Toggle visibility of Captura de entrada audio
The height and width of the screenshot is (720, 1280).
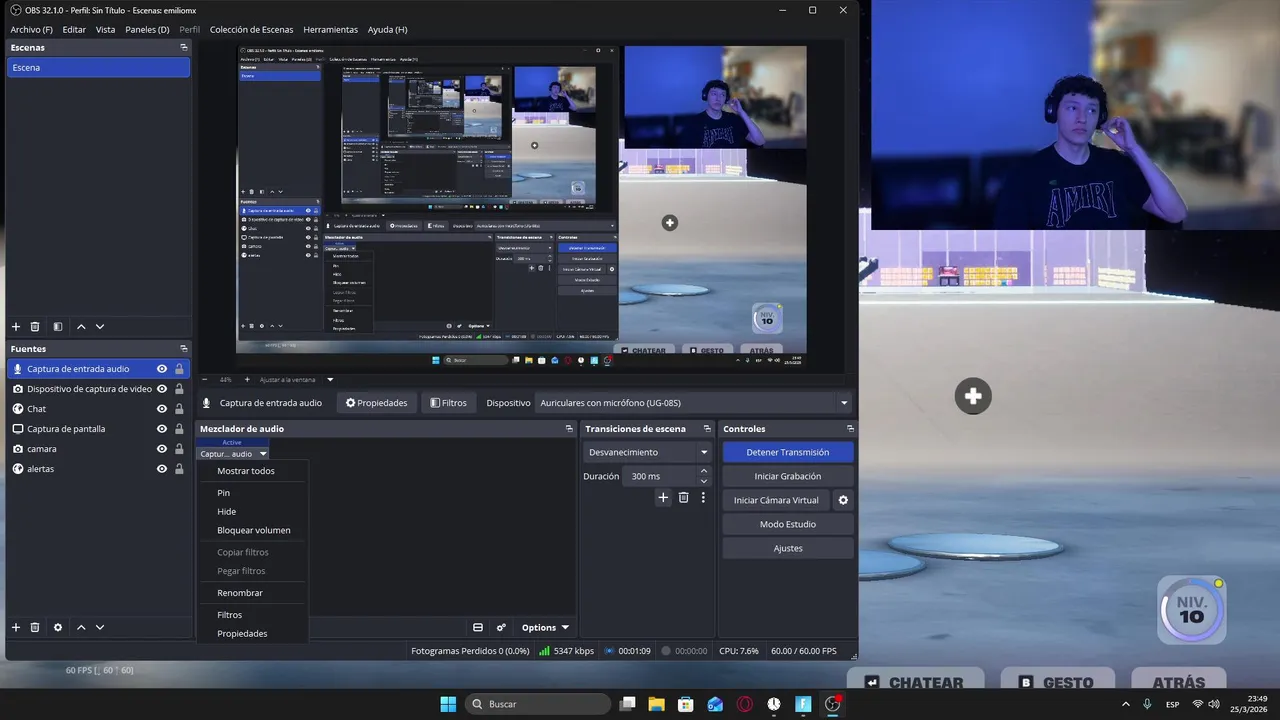[162, 369]
